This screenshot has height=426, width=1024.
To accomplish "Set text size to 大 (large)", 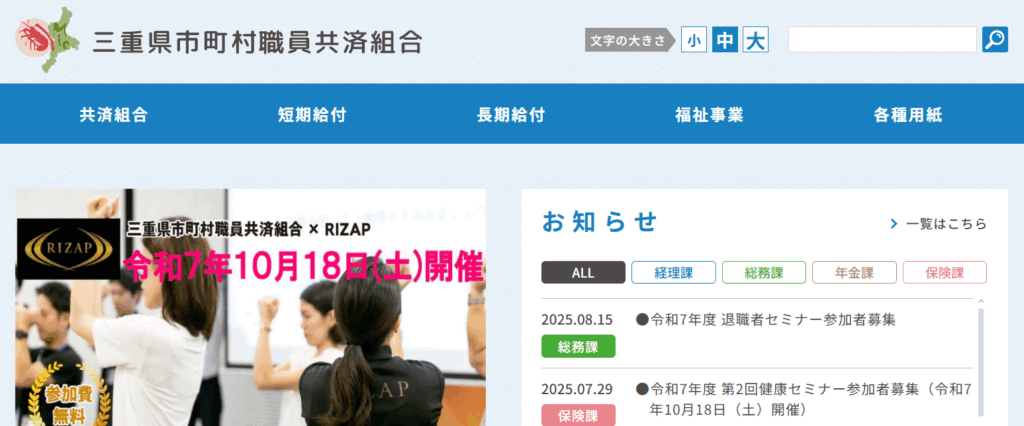I will click(x=756, y=40).
